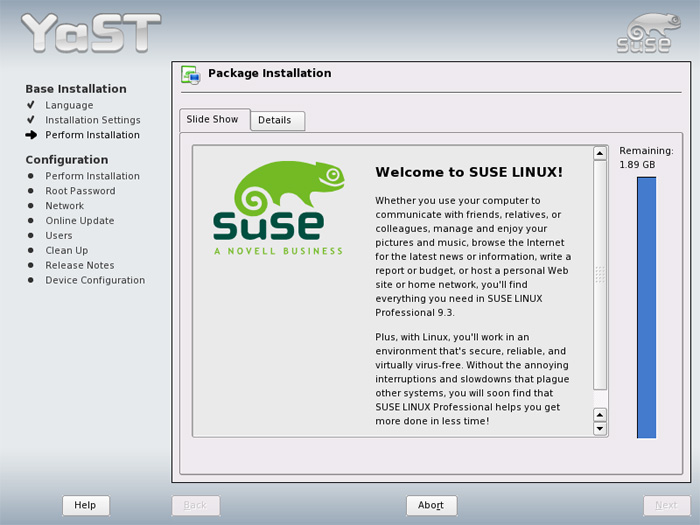Click the SUSE logo at top right
The height and width of the screenshot is (525, 700).
pyautogui.click(x=648, y=33)
